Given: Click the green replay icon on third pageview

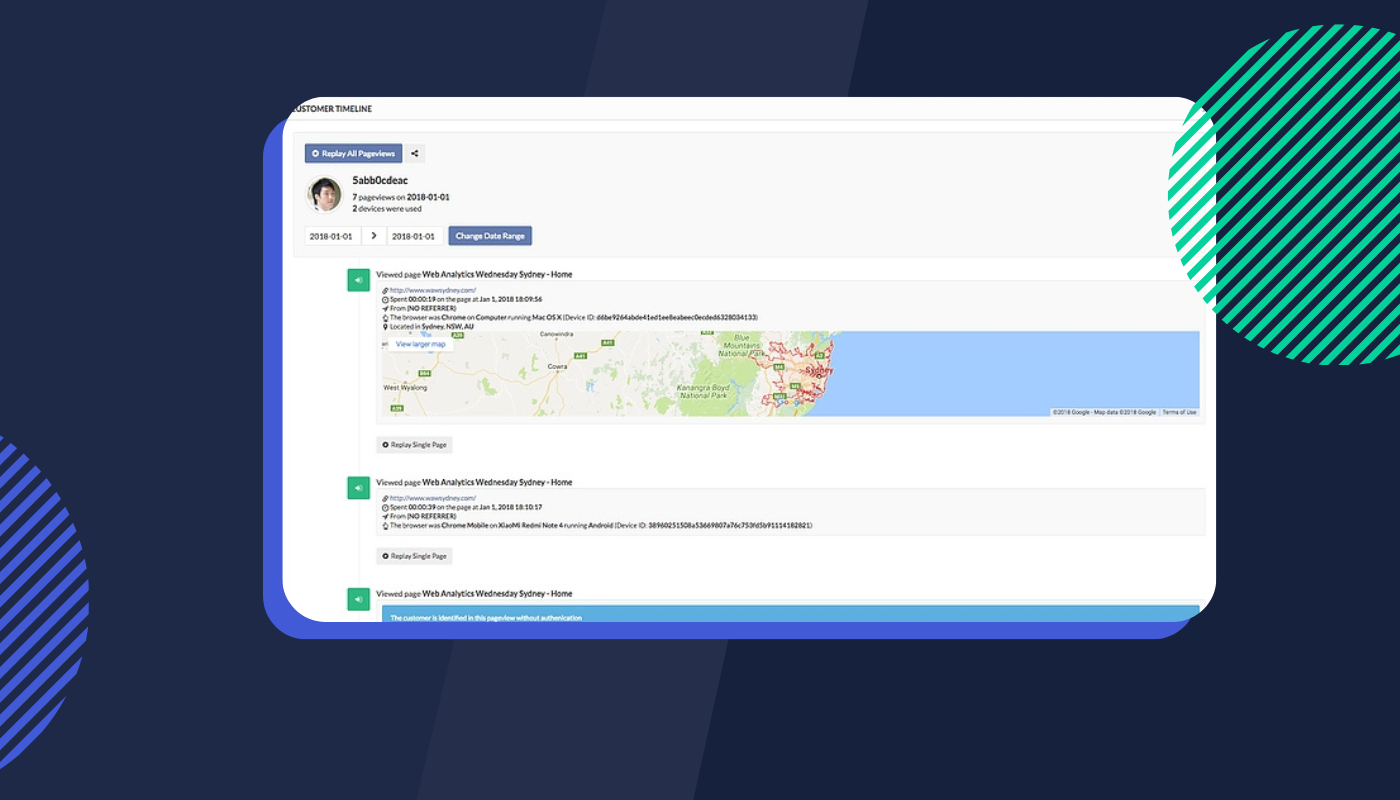Looking at the screenshot, I should click(358, 599).
